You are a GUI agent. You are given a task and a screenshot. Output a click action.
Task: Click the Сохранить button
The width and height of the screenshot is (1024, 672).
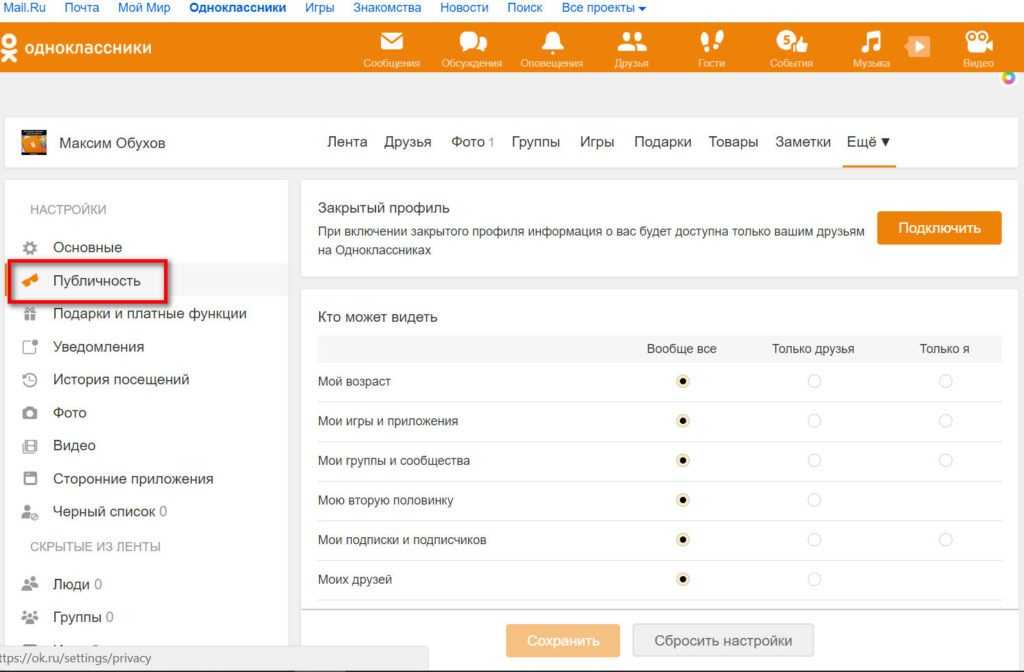[563, 641]
